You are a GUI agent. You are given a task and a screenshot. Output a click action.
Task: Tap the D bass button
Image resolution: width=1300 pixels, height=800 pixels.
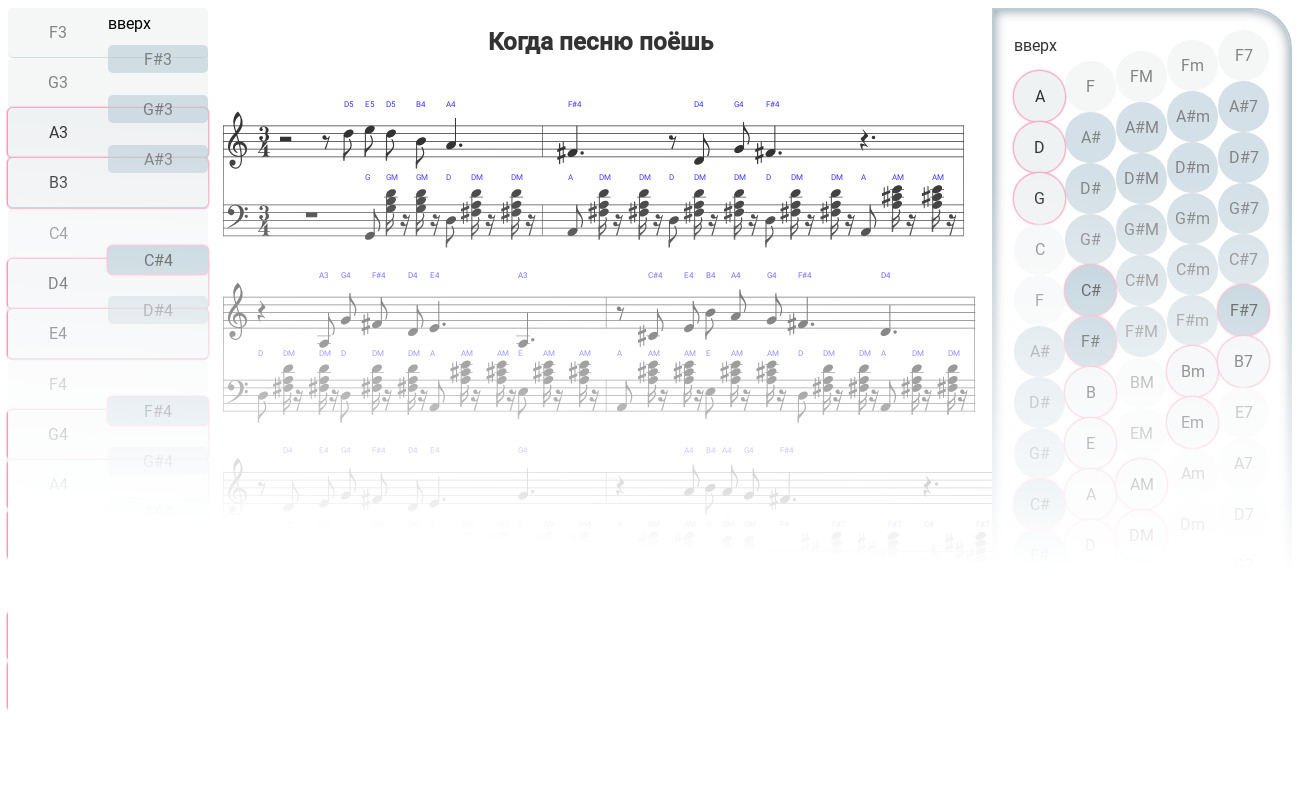pos(1039,148)
